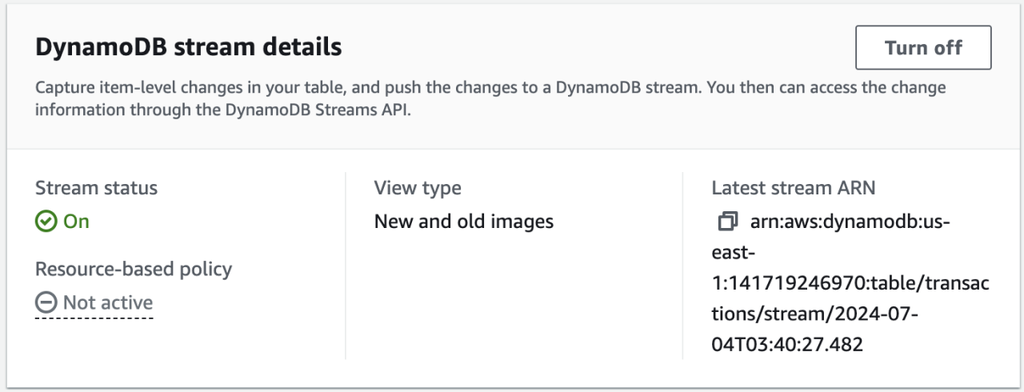Click the Turn off button

(923, 48)
